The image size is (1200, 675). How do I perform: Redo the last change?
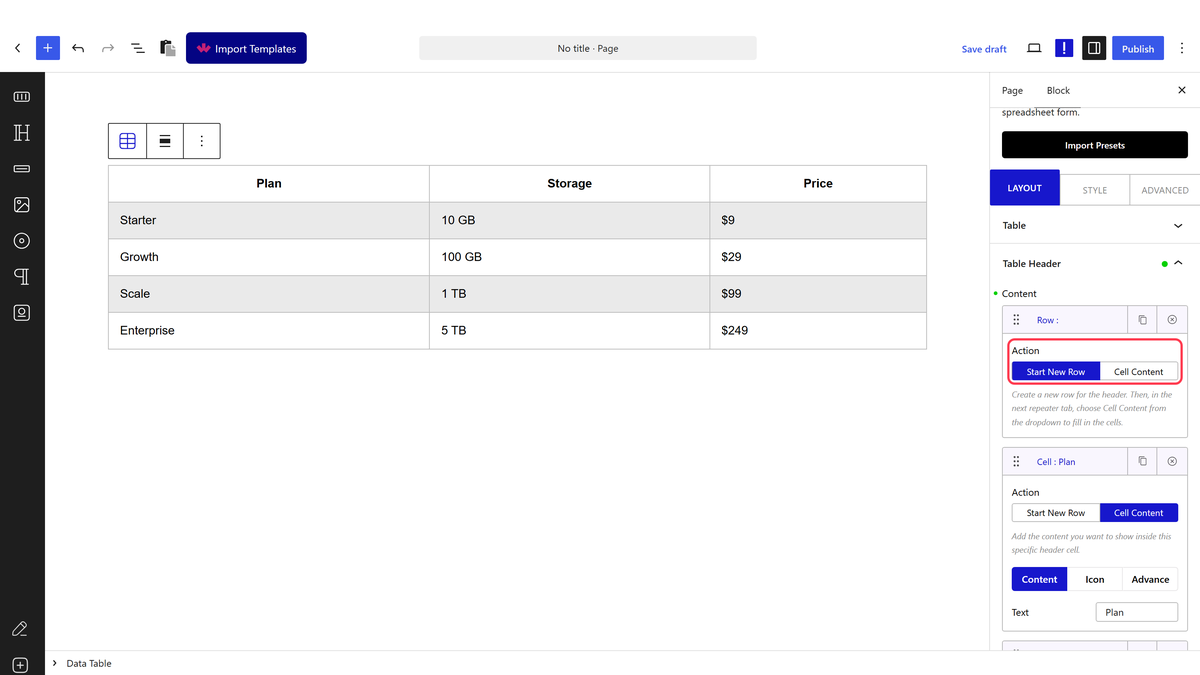coord(108,48)
